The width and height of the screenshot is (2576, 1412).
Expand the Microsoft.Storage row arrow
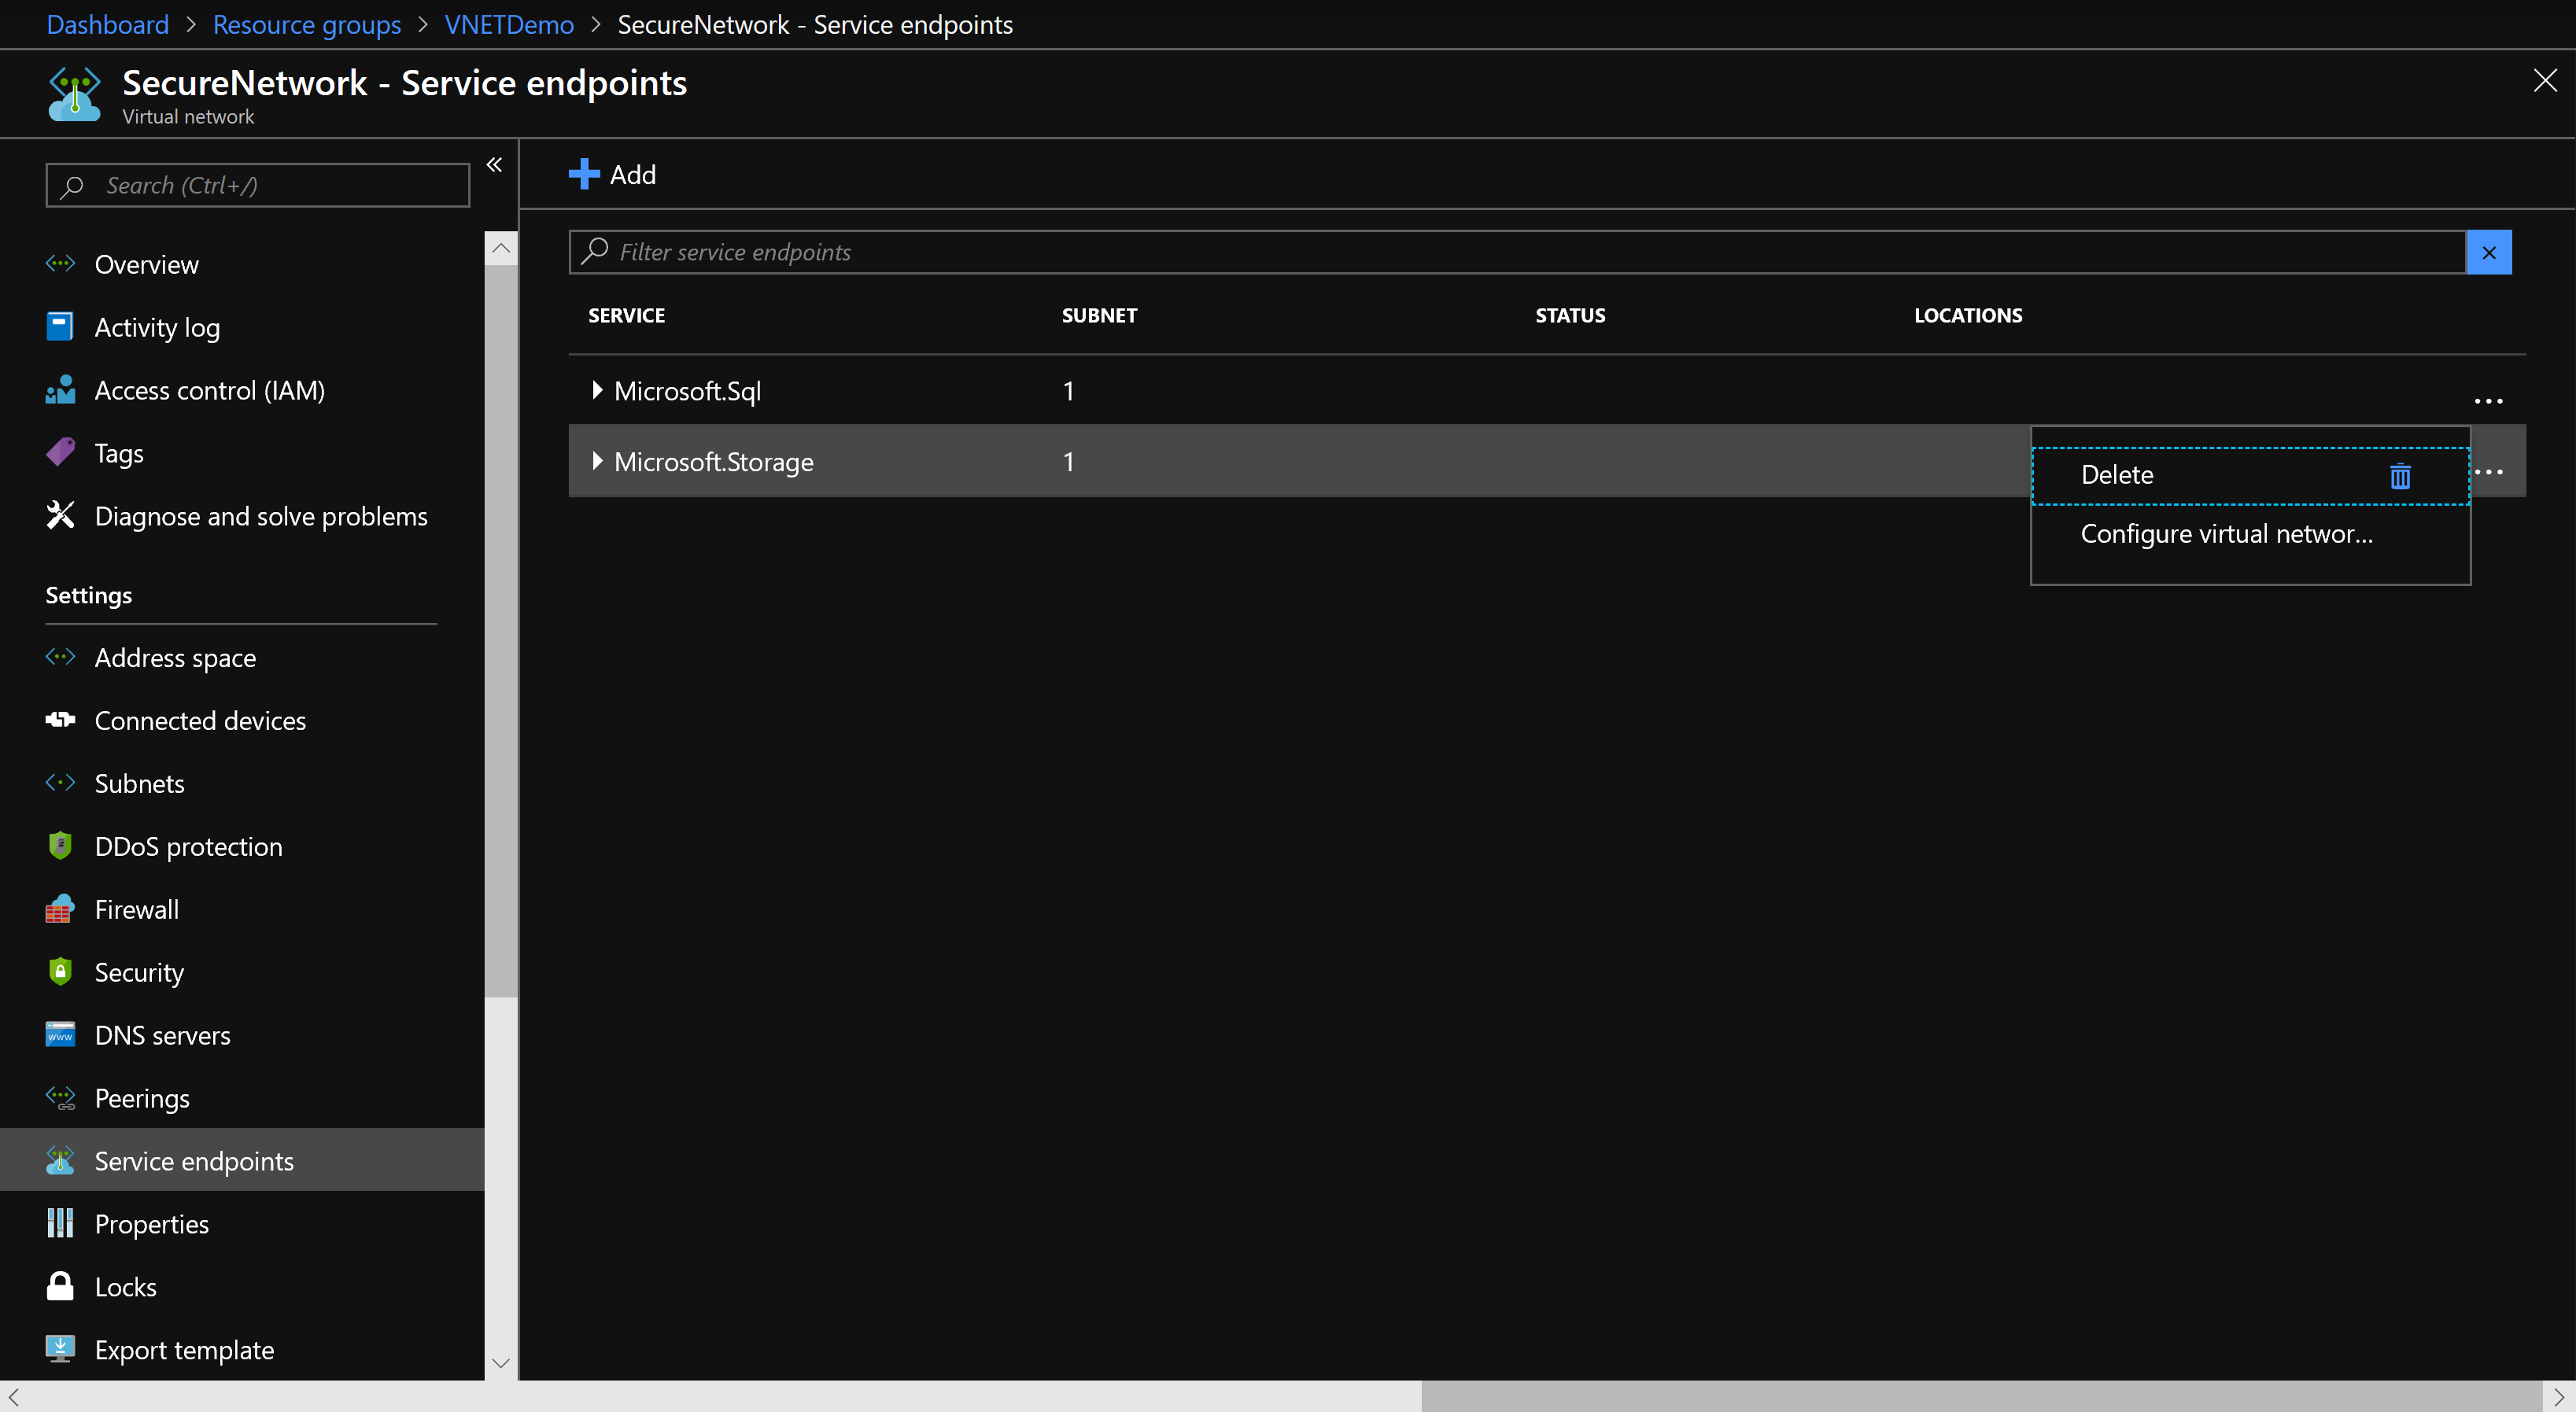[x=597, y=461]
